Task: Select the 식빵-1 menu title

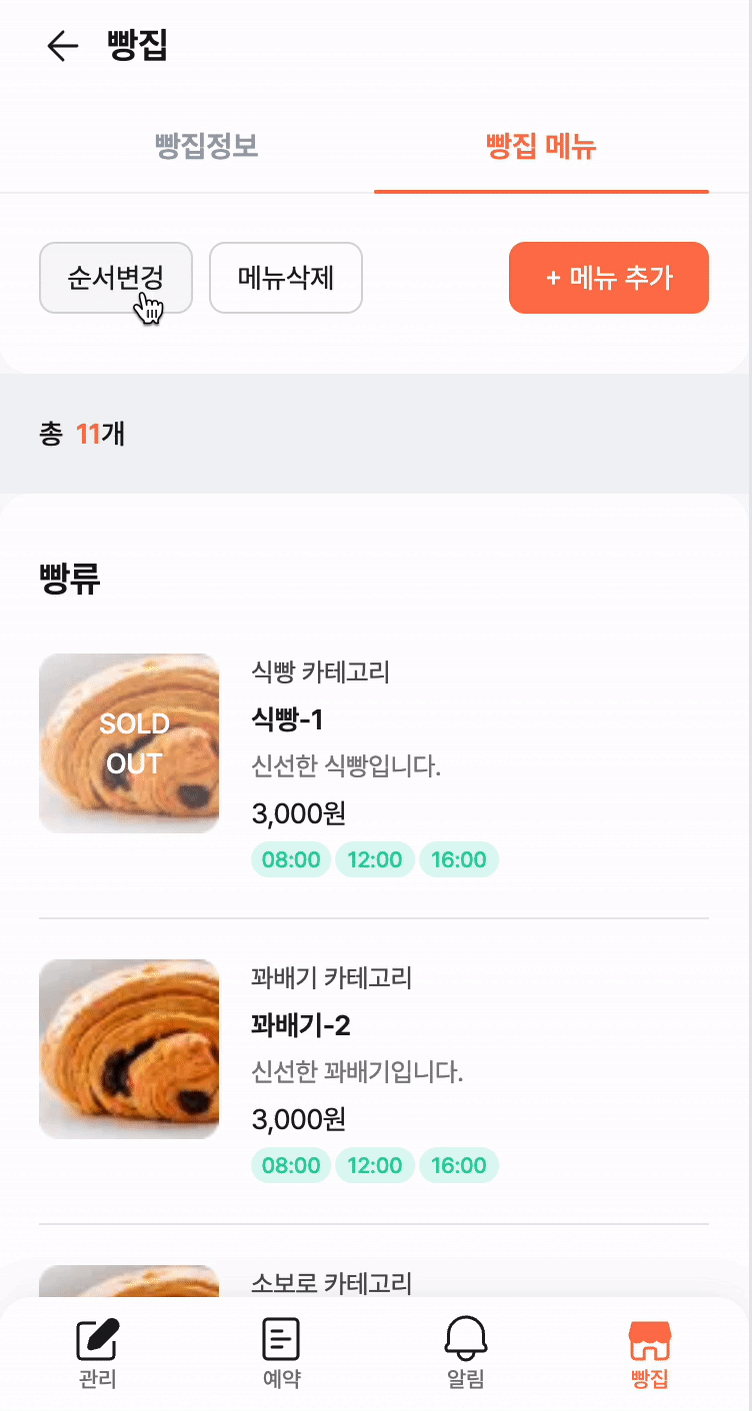Action: (287, 720)
